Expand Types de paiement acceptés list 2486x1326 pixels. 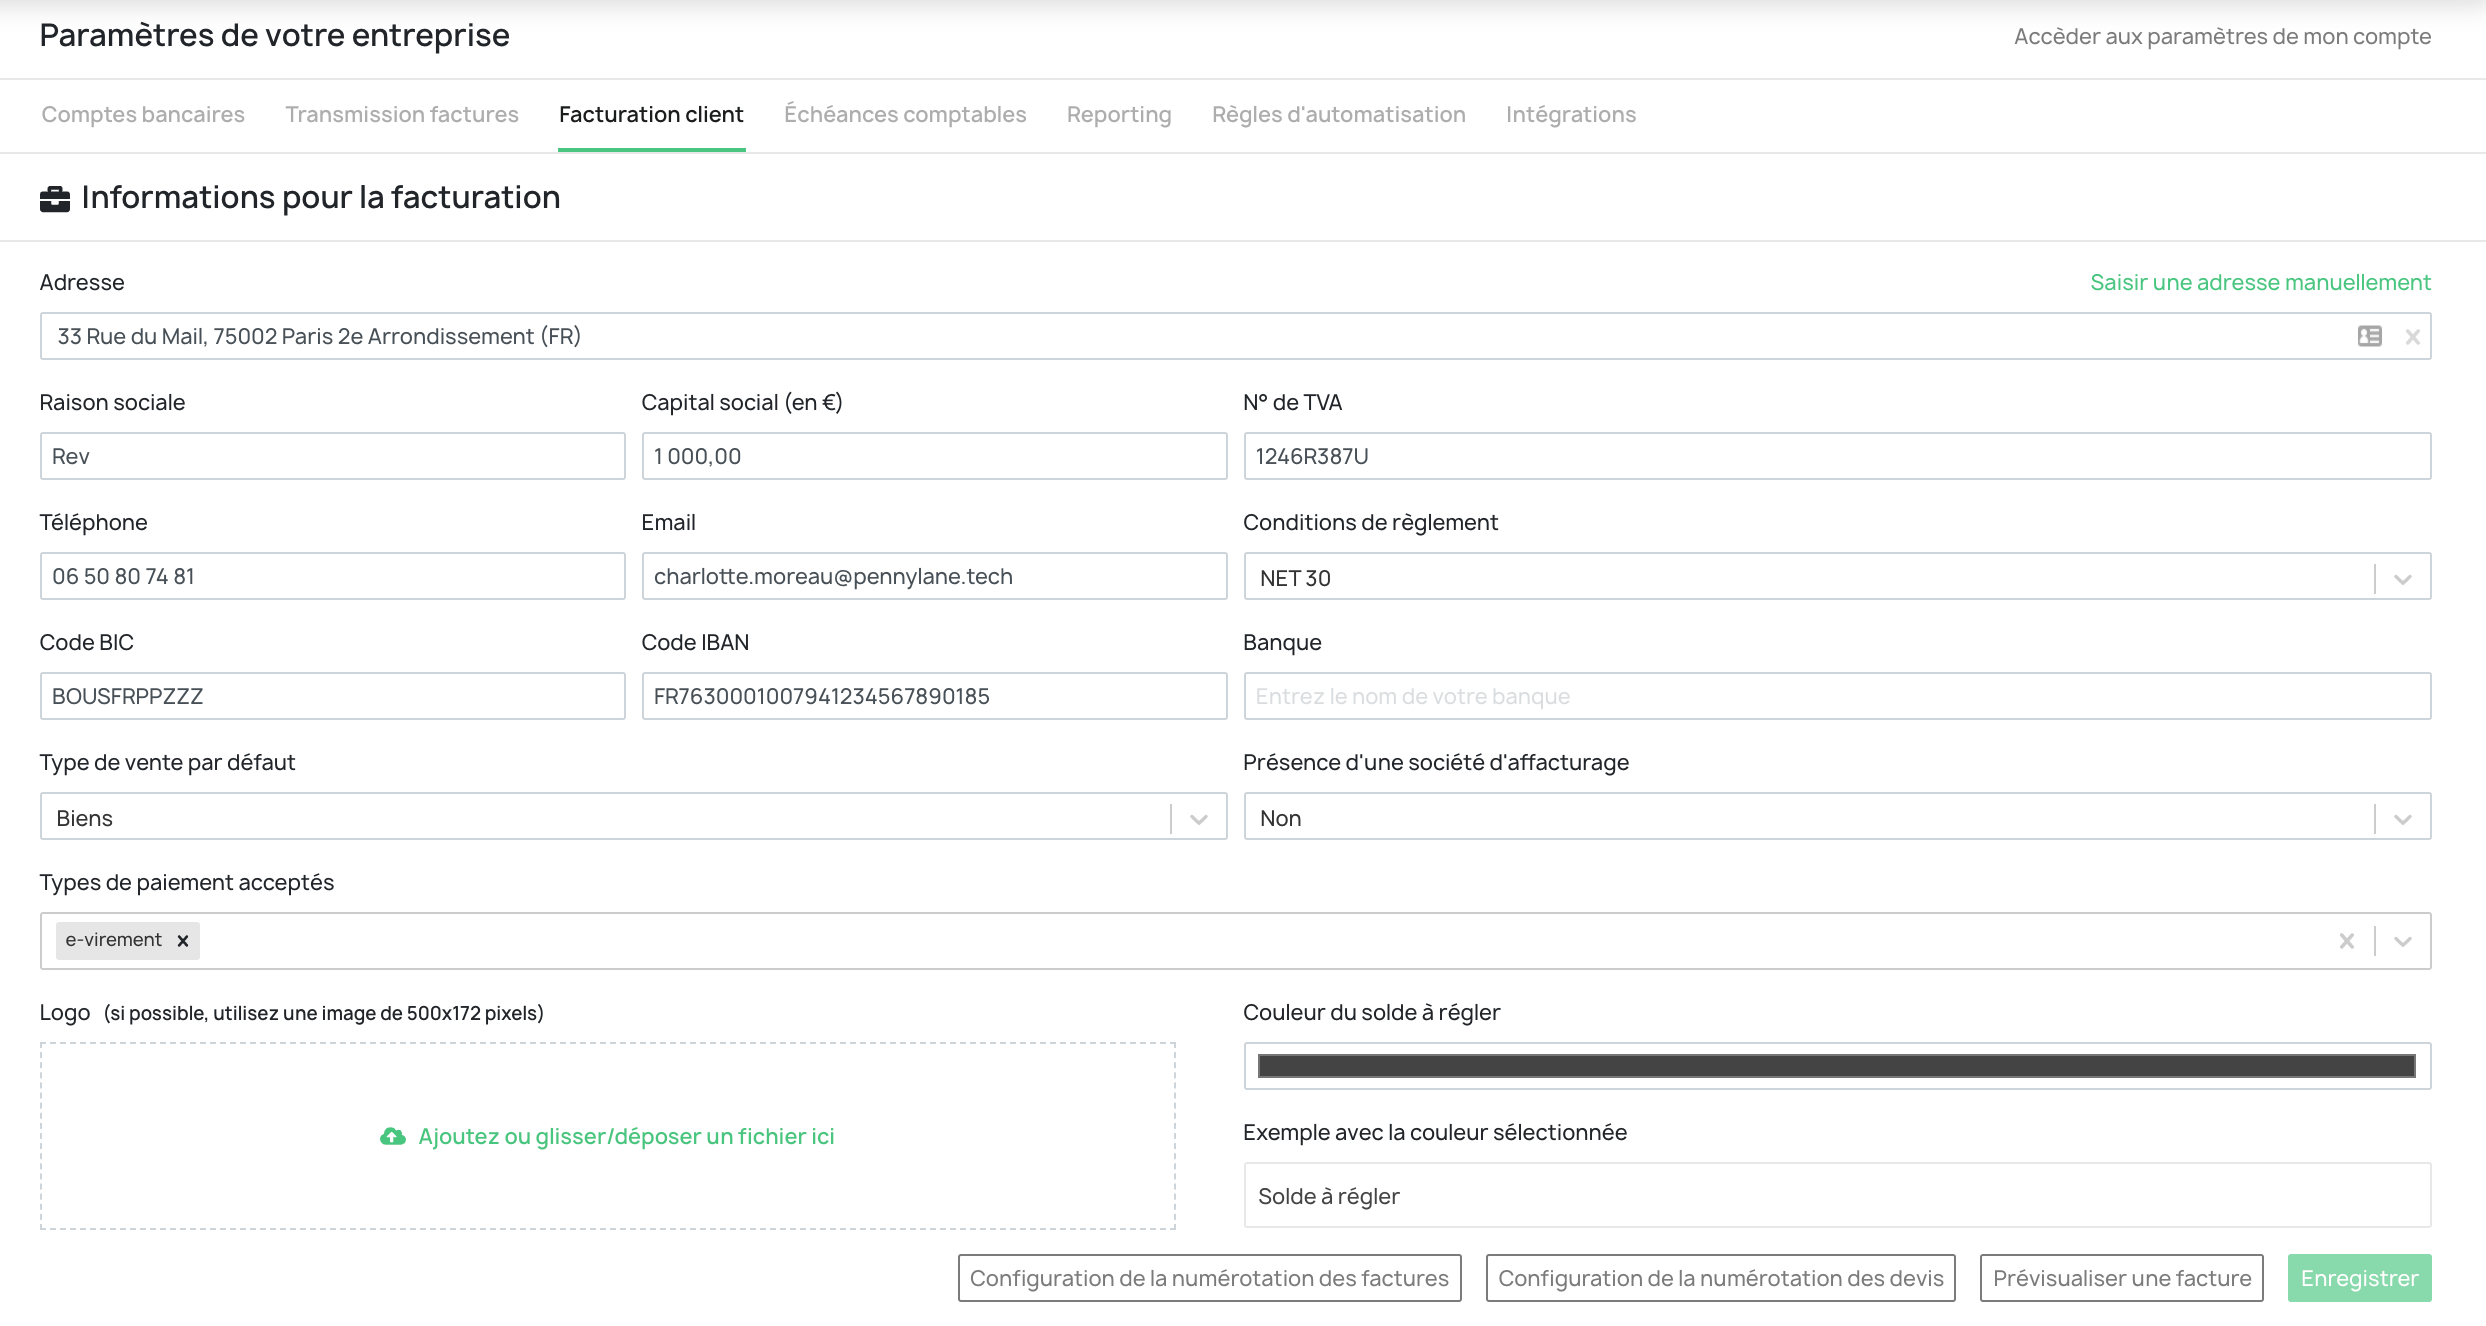2402,941
